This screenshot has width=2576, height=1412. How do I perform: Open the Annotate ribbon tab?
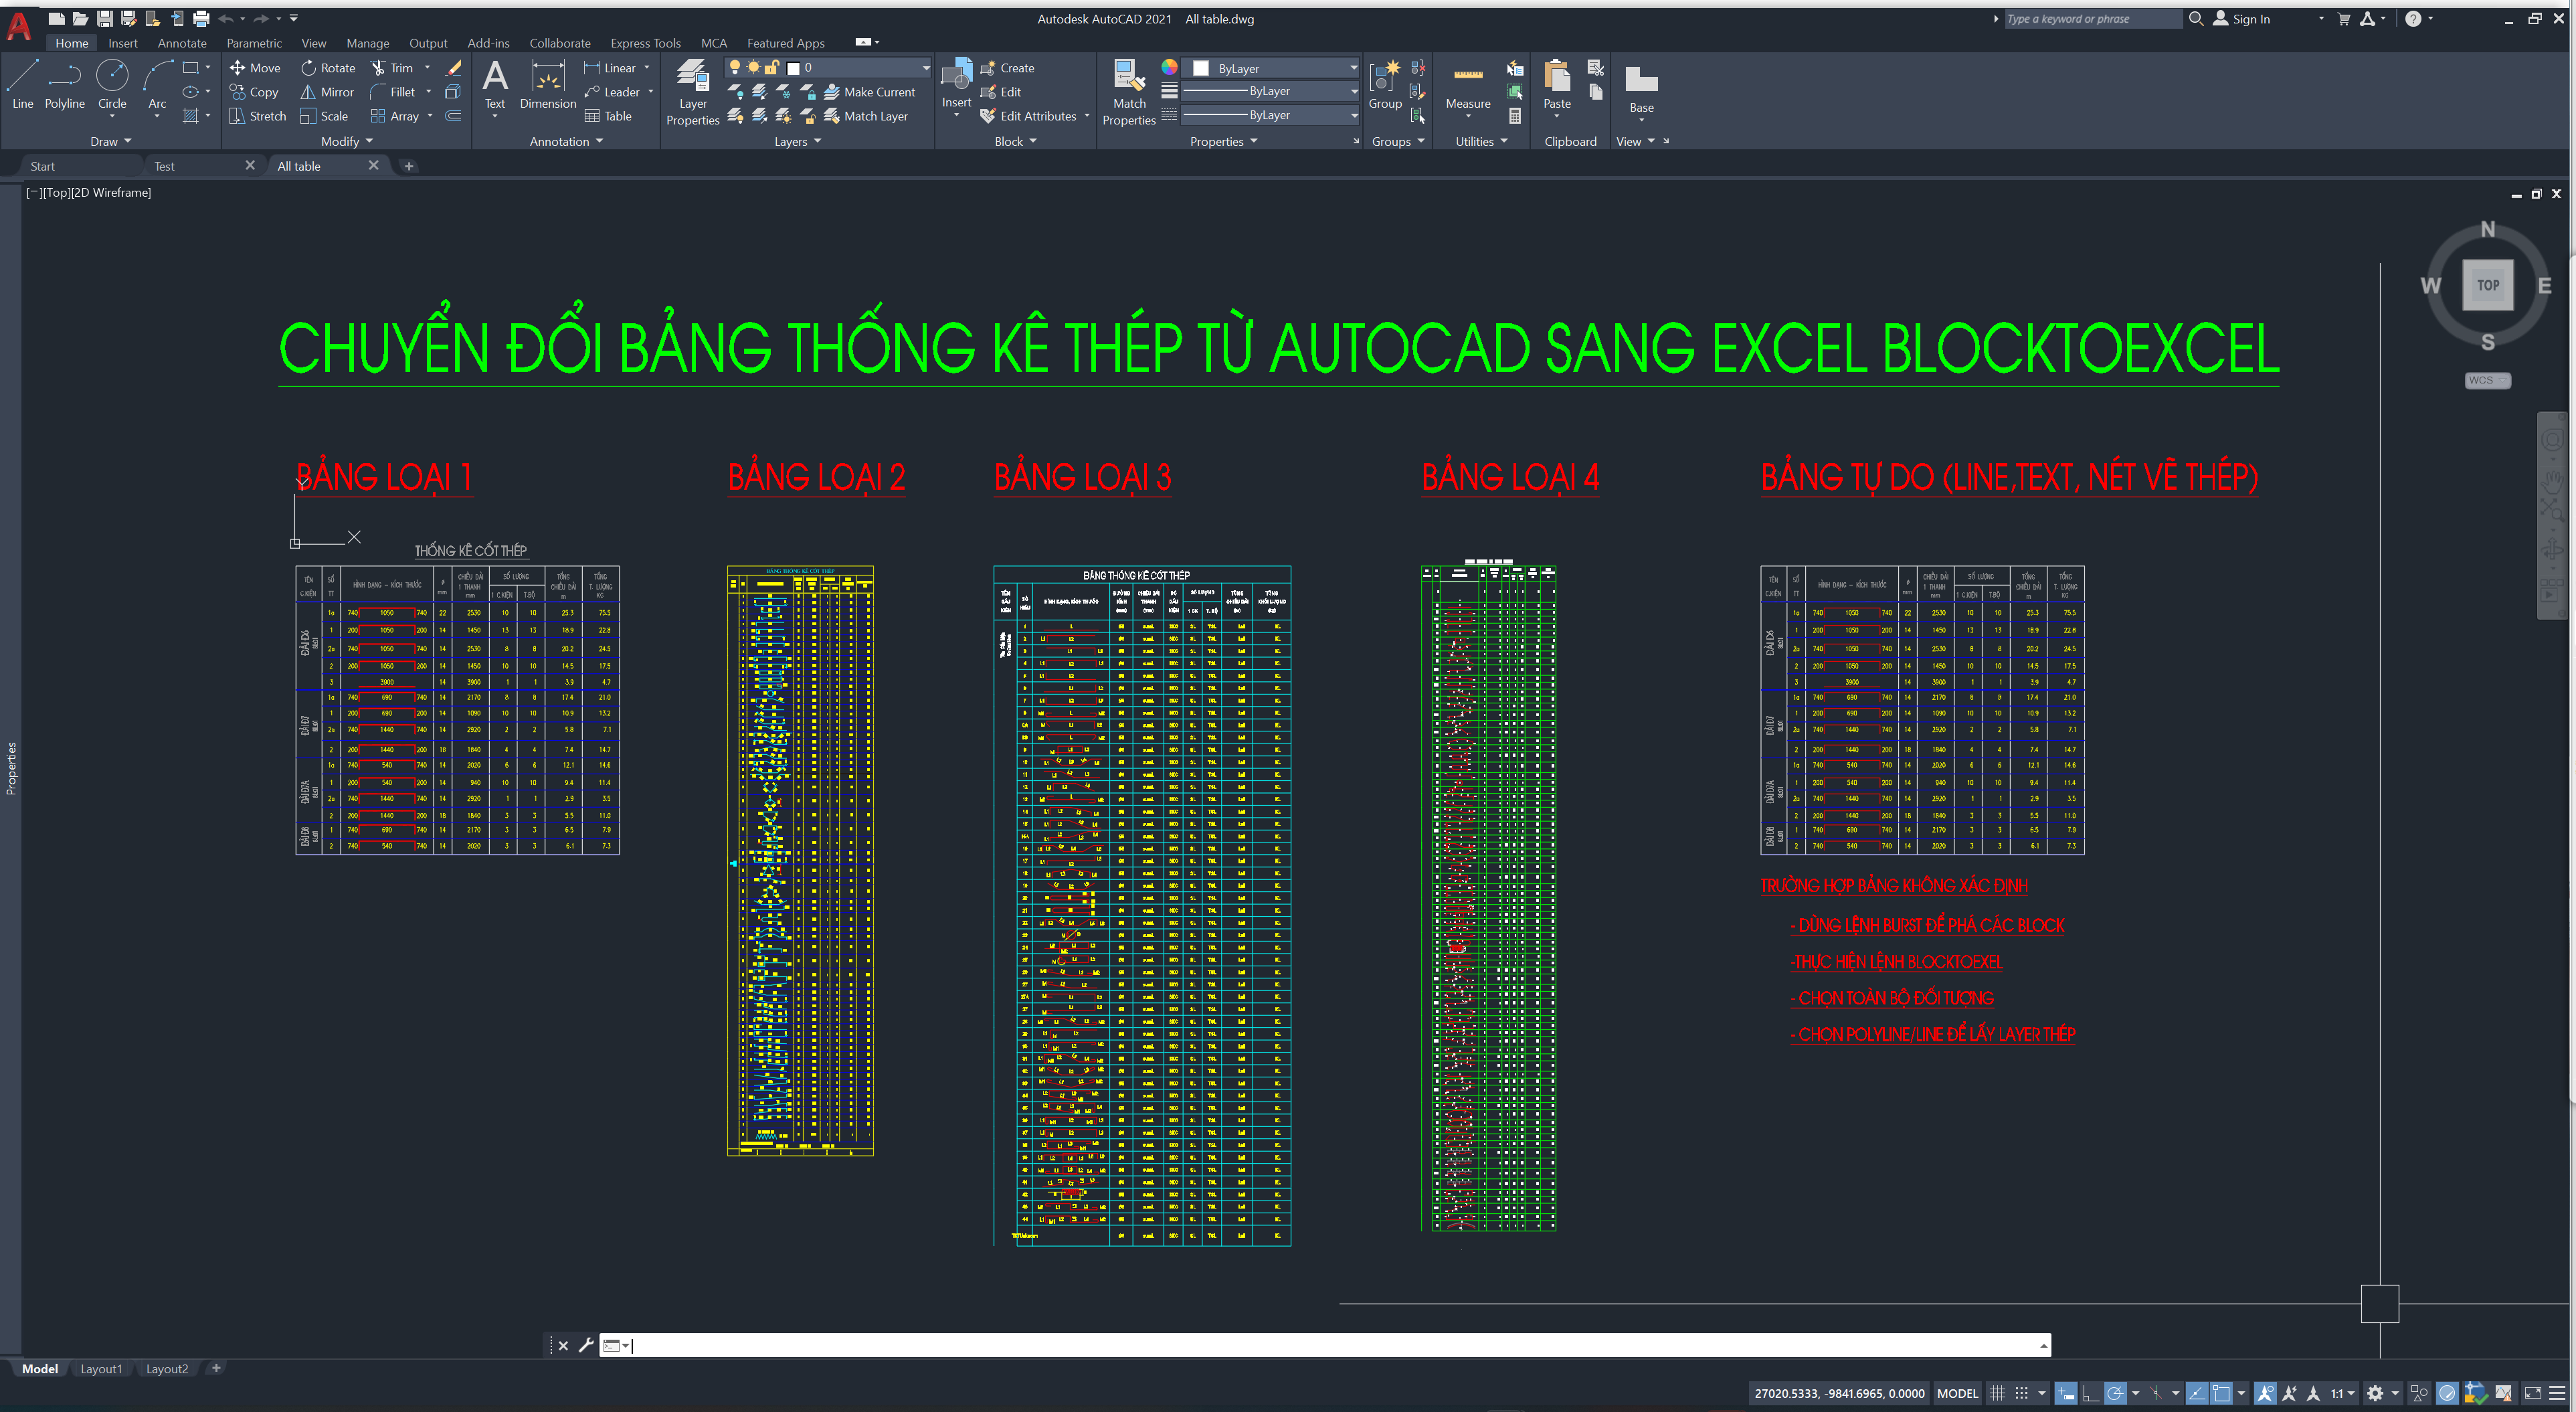182,43
